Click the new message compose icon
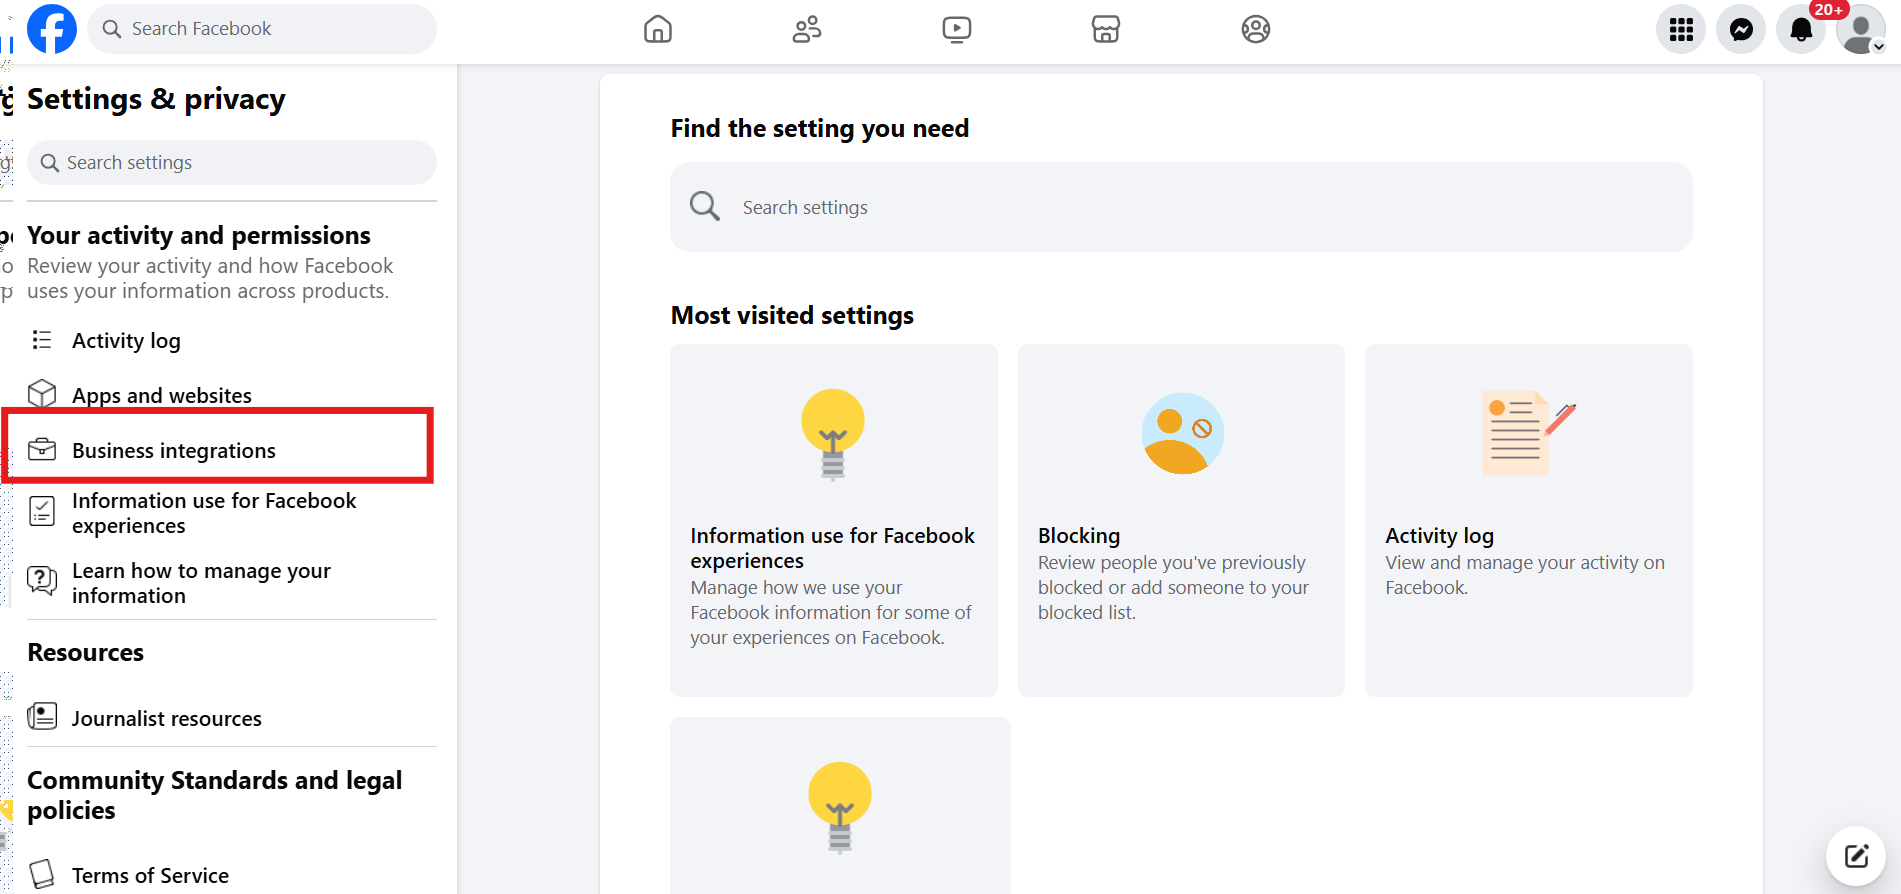The image size is (1901, 894). pos(1856,856)
